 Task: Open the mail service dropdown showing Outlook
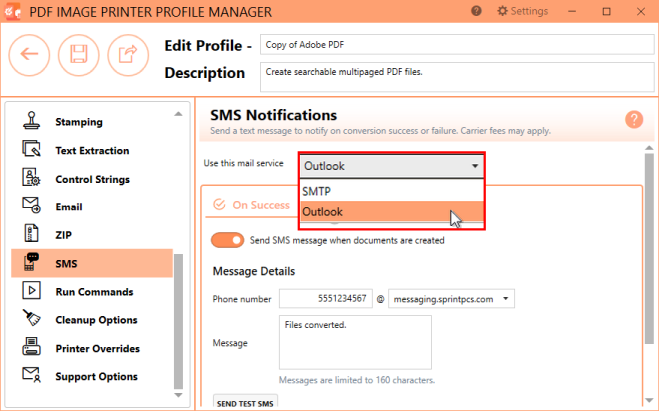pos(392,166)
